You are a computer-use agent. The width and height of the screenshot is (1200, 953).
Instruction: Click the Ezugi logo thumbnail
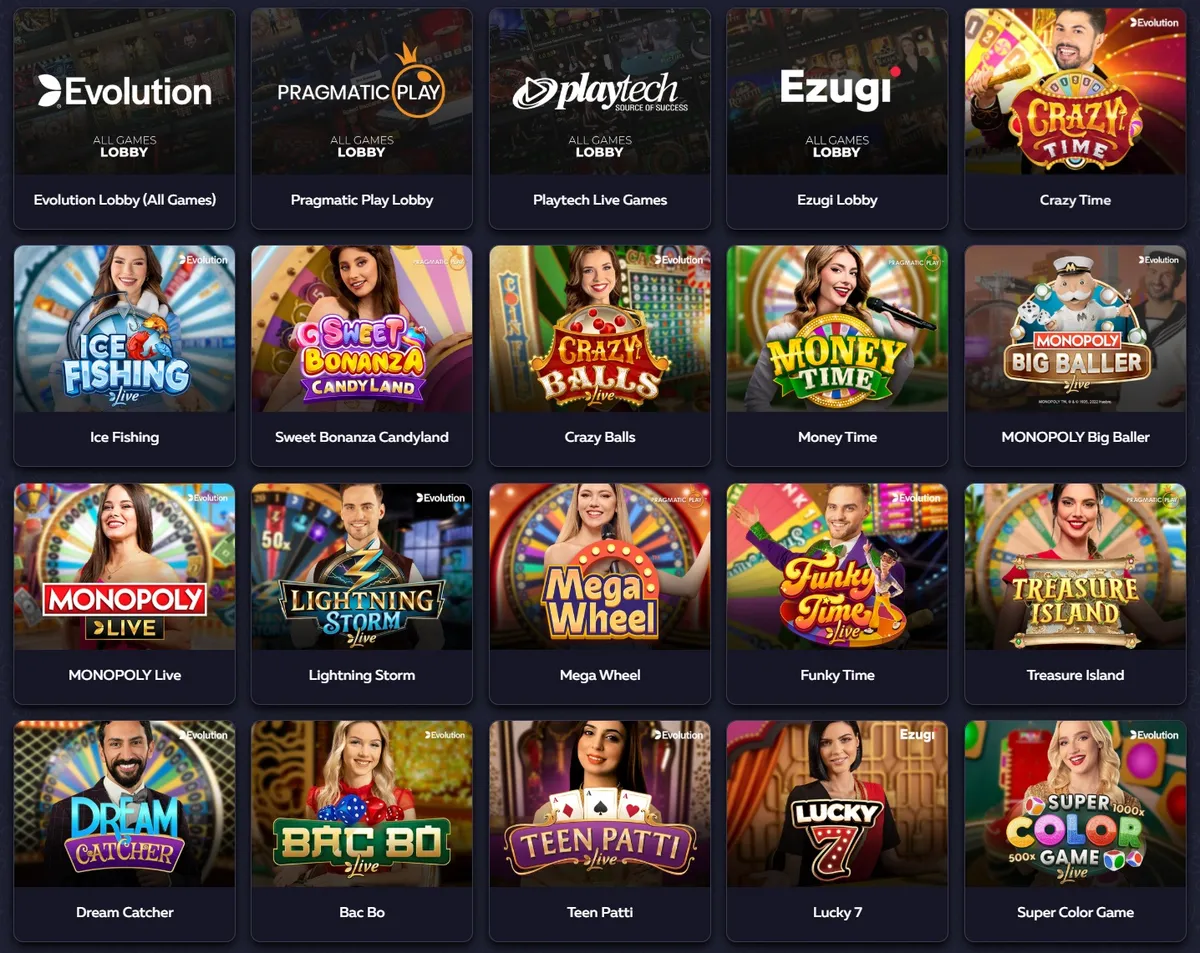(838, 92)
